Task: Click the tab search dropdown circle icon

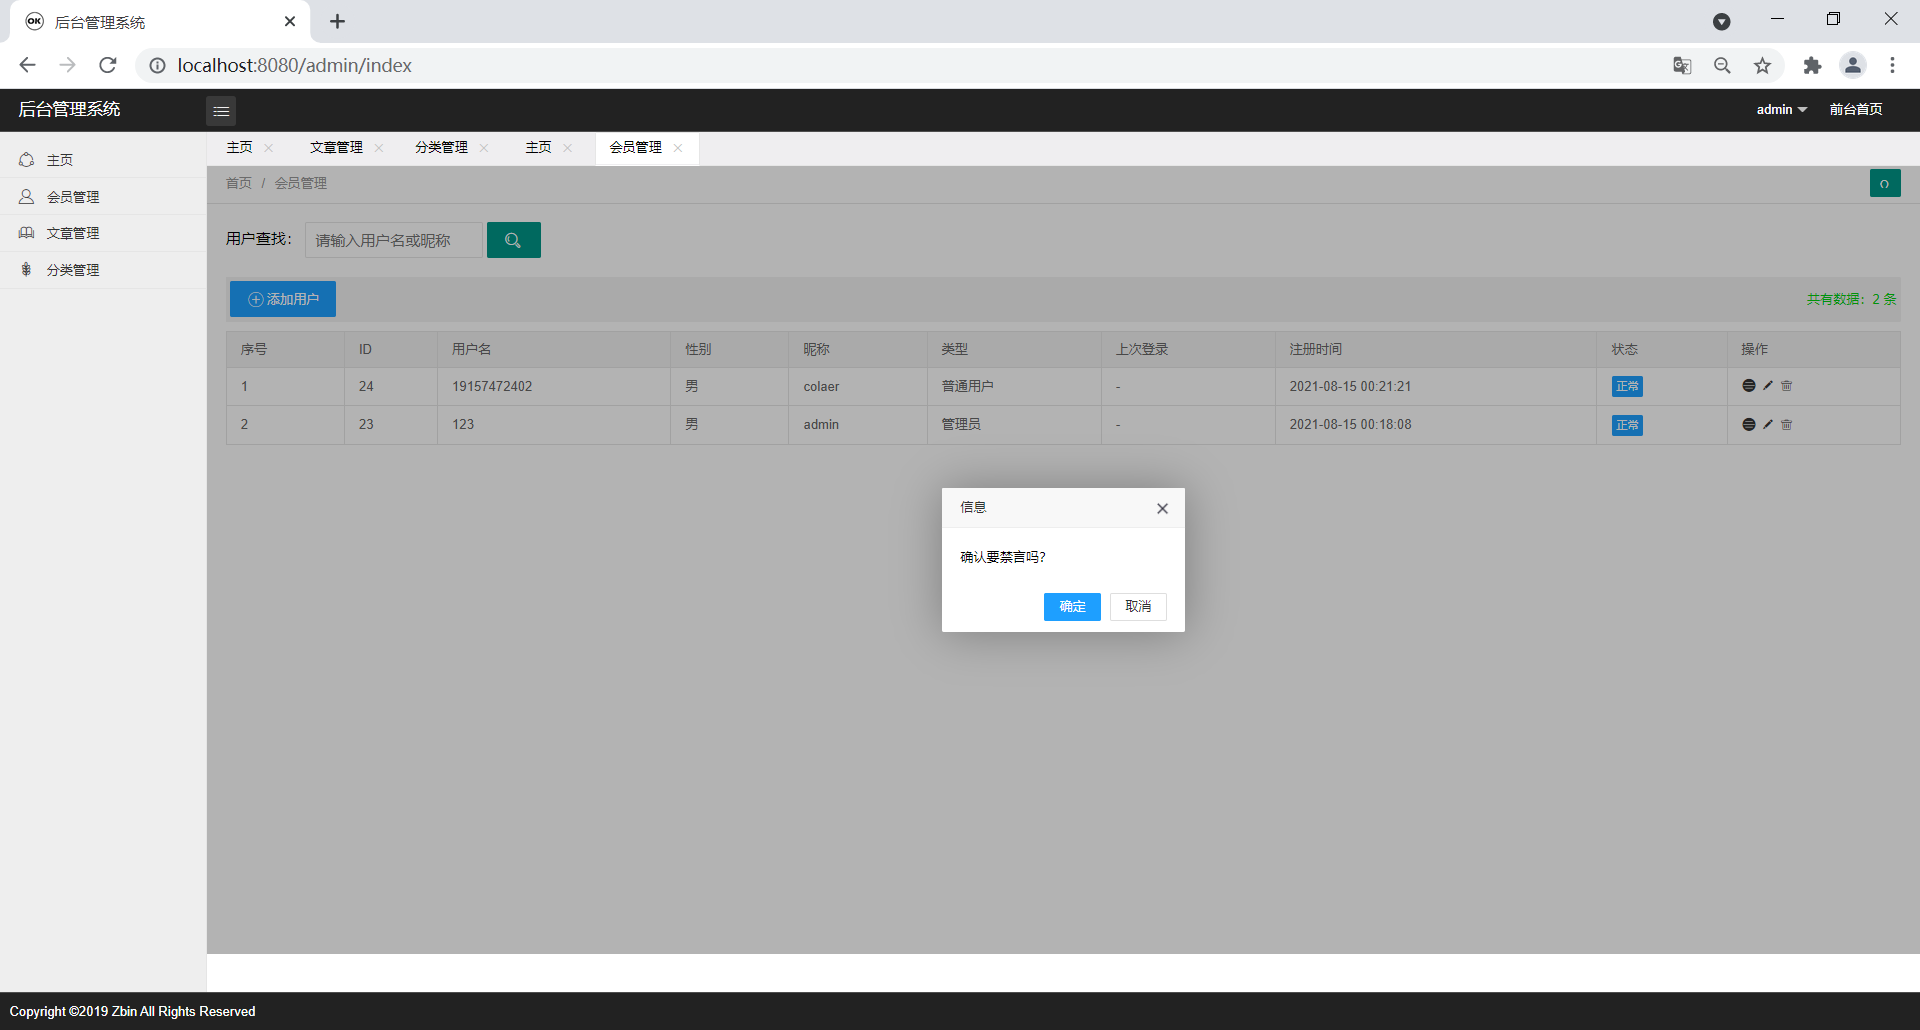Action: [1722, 21]
